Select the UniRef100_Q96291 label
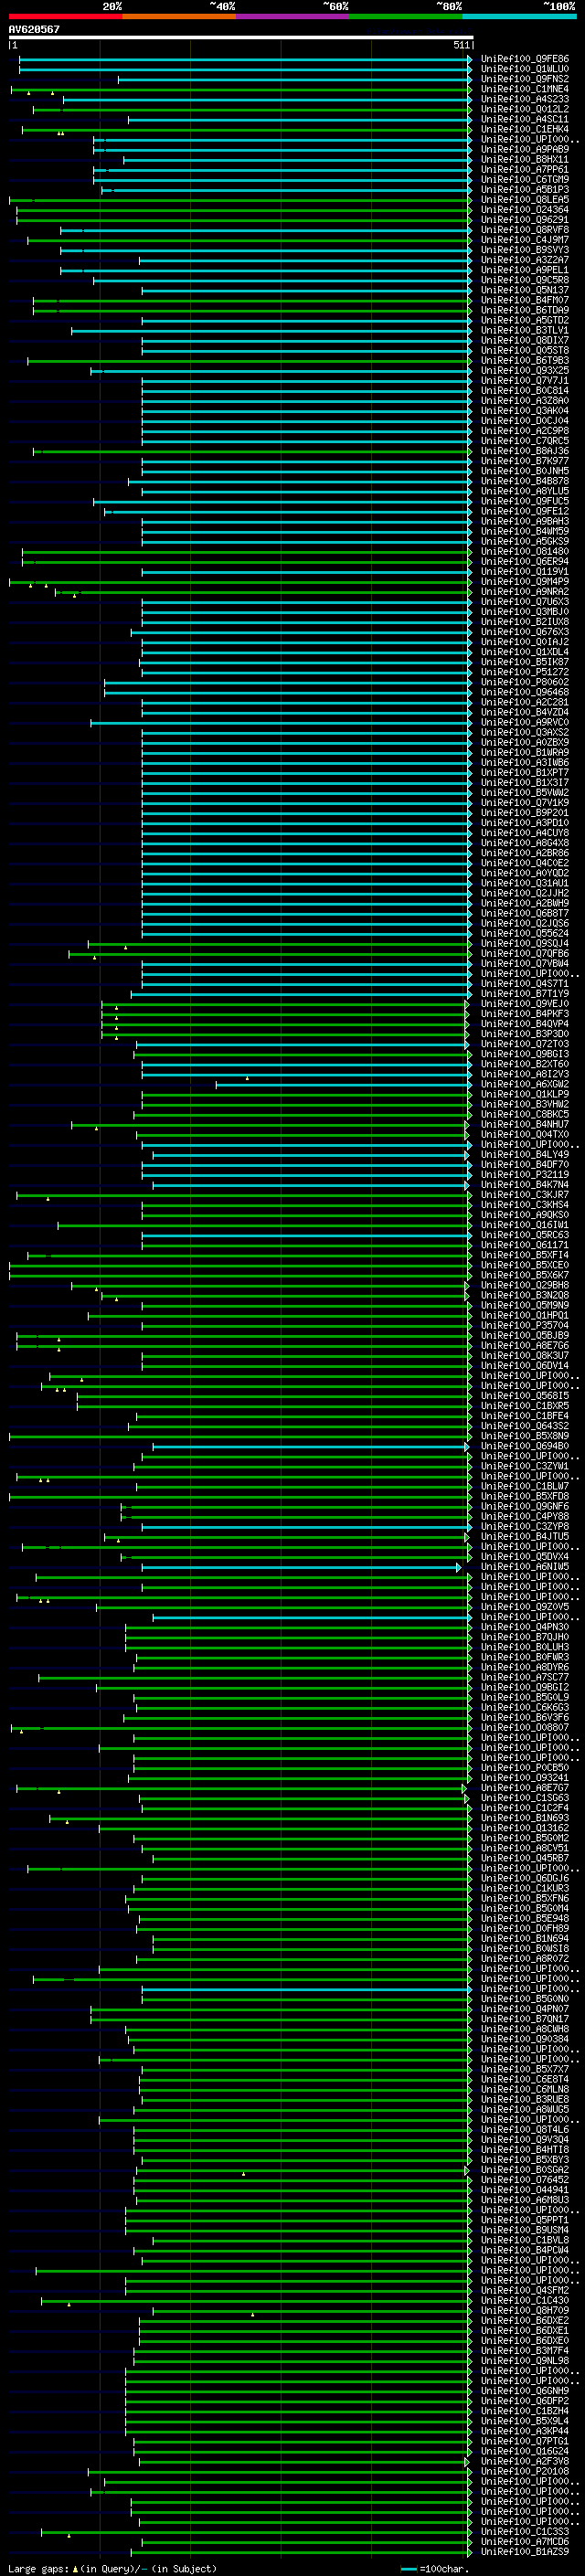This screenshot has height=2576, width=585. (x=524, y=220)
